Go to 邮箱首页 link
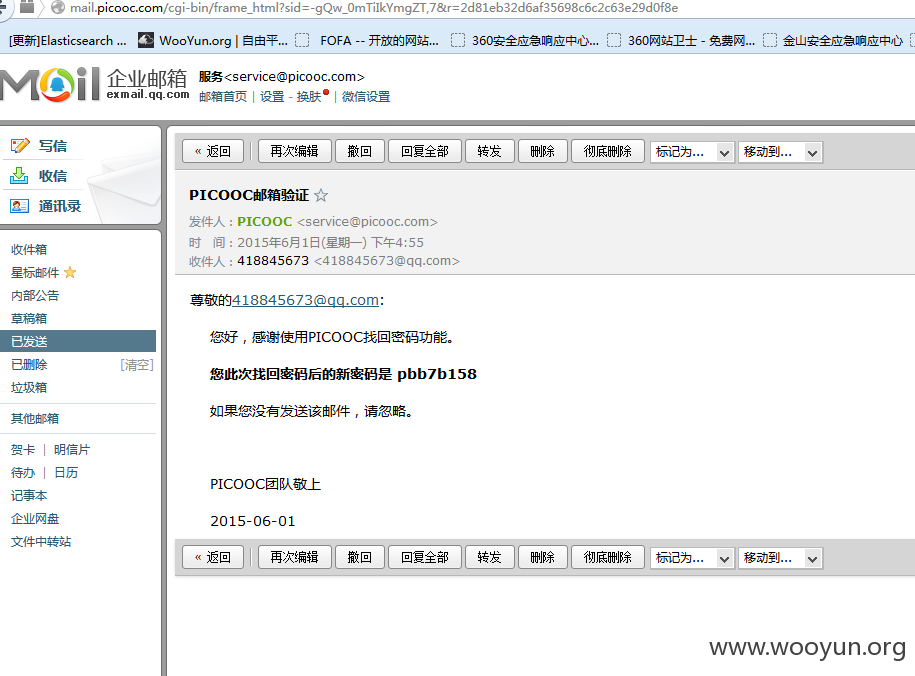This screenshot has height=676, width=915. [x=223, y=96]
